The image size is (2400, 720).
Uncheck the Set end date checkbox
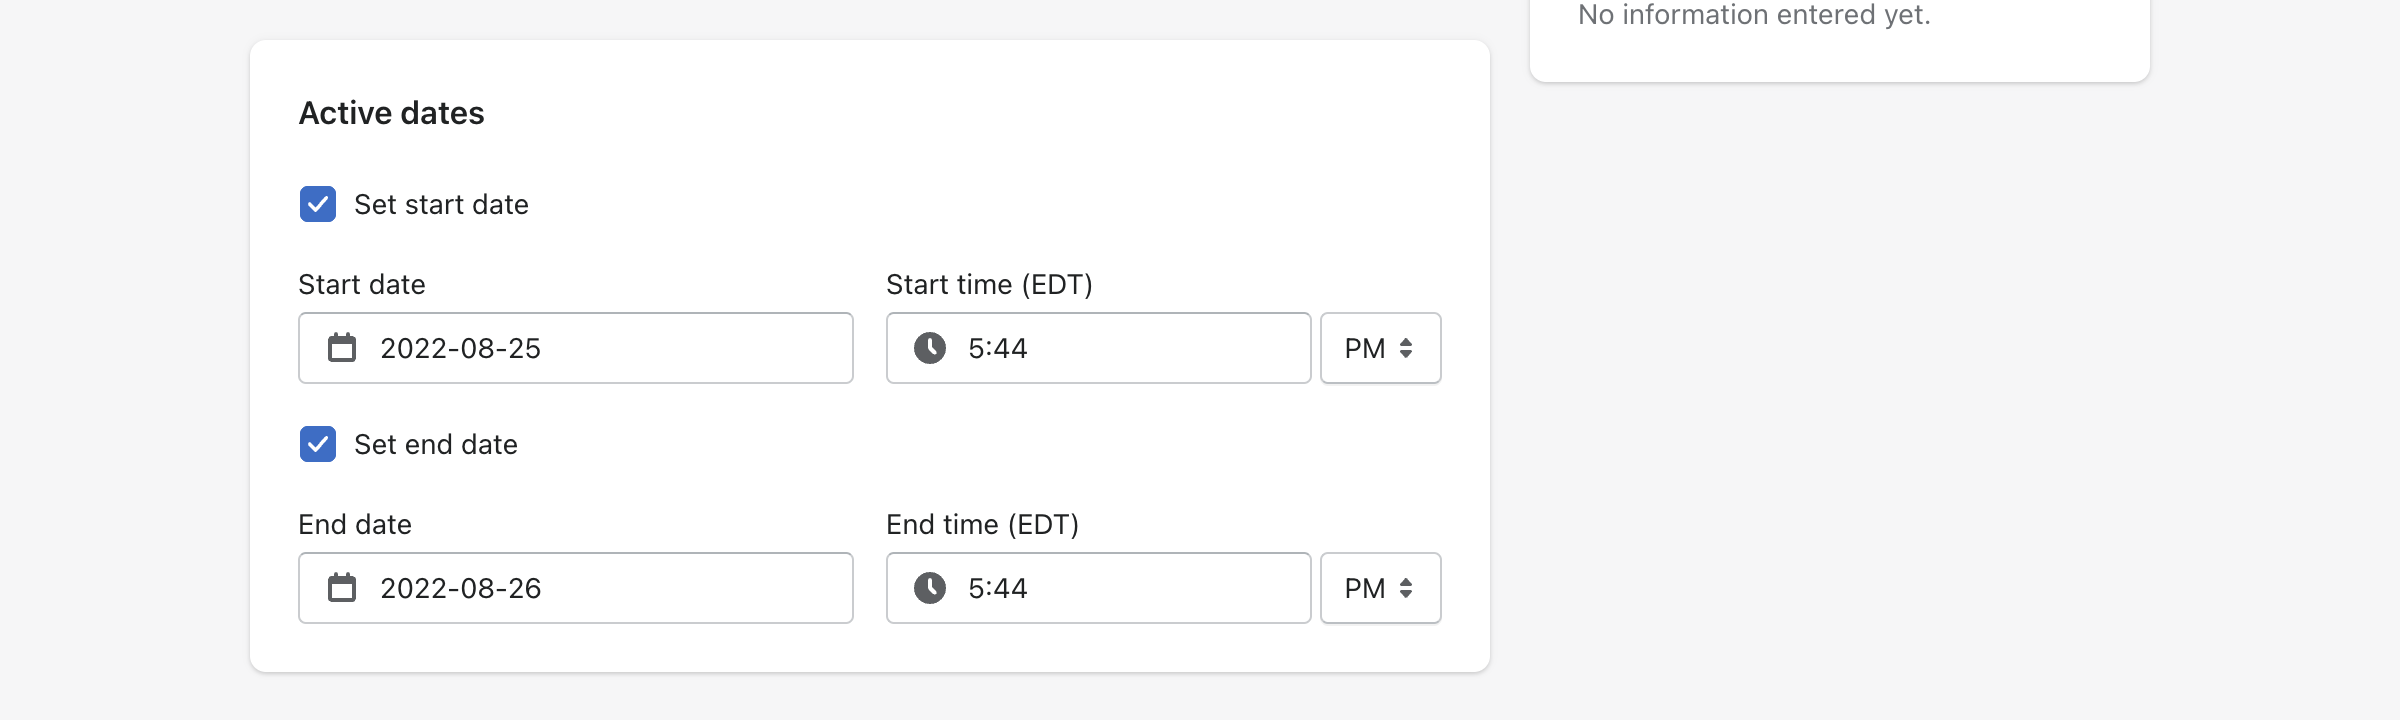coord(318,444)
